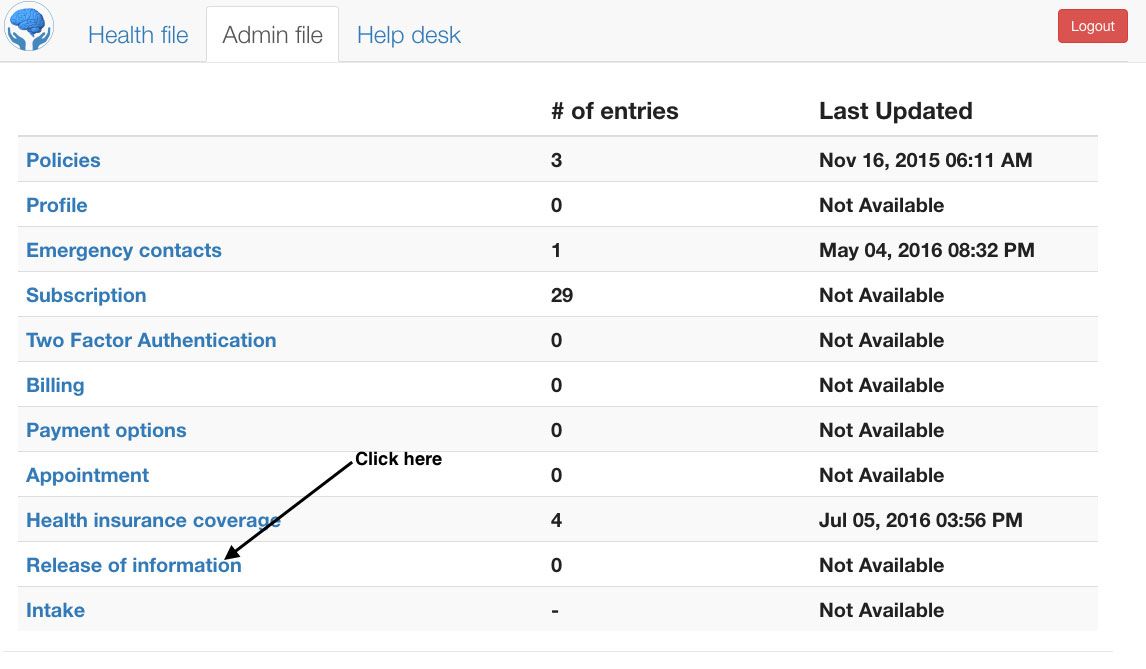Open the Appointment link
The width and height of the screenshot is (1146, 669).
88,475
